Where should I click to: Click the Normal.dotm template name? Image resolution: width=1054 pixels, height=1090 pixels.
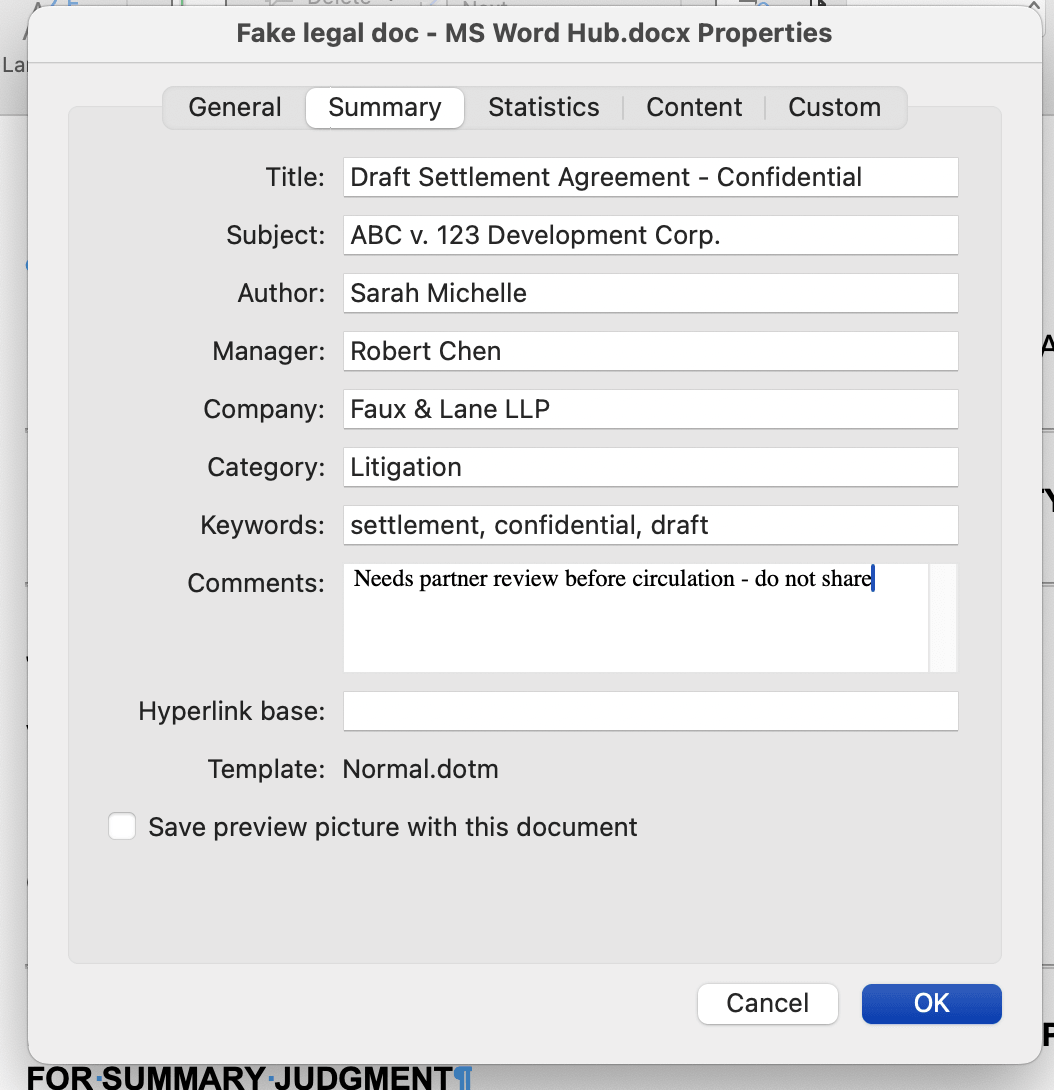(x=420, y=769)
